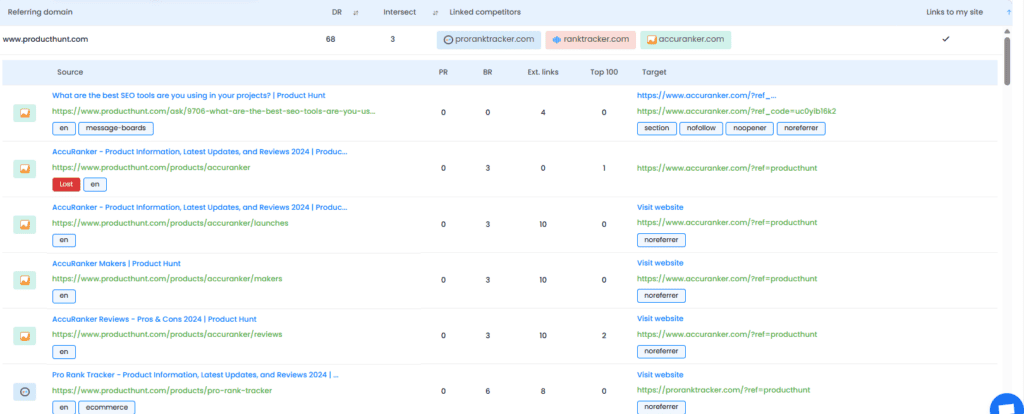Select the ranktracker.com competitor chip

pos(590,40)
